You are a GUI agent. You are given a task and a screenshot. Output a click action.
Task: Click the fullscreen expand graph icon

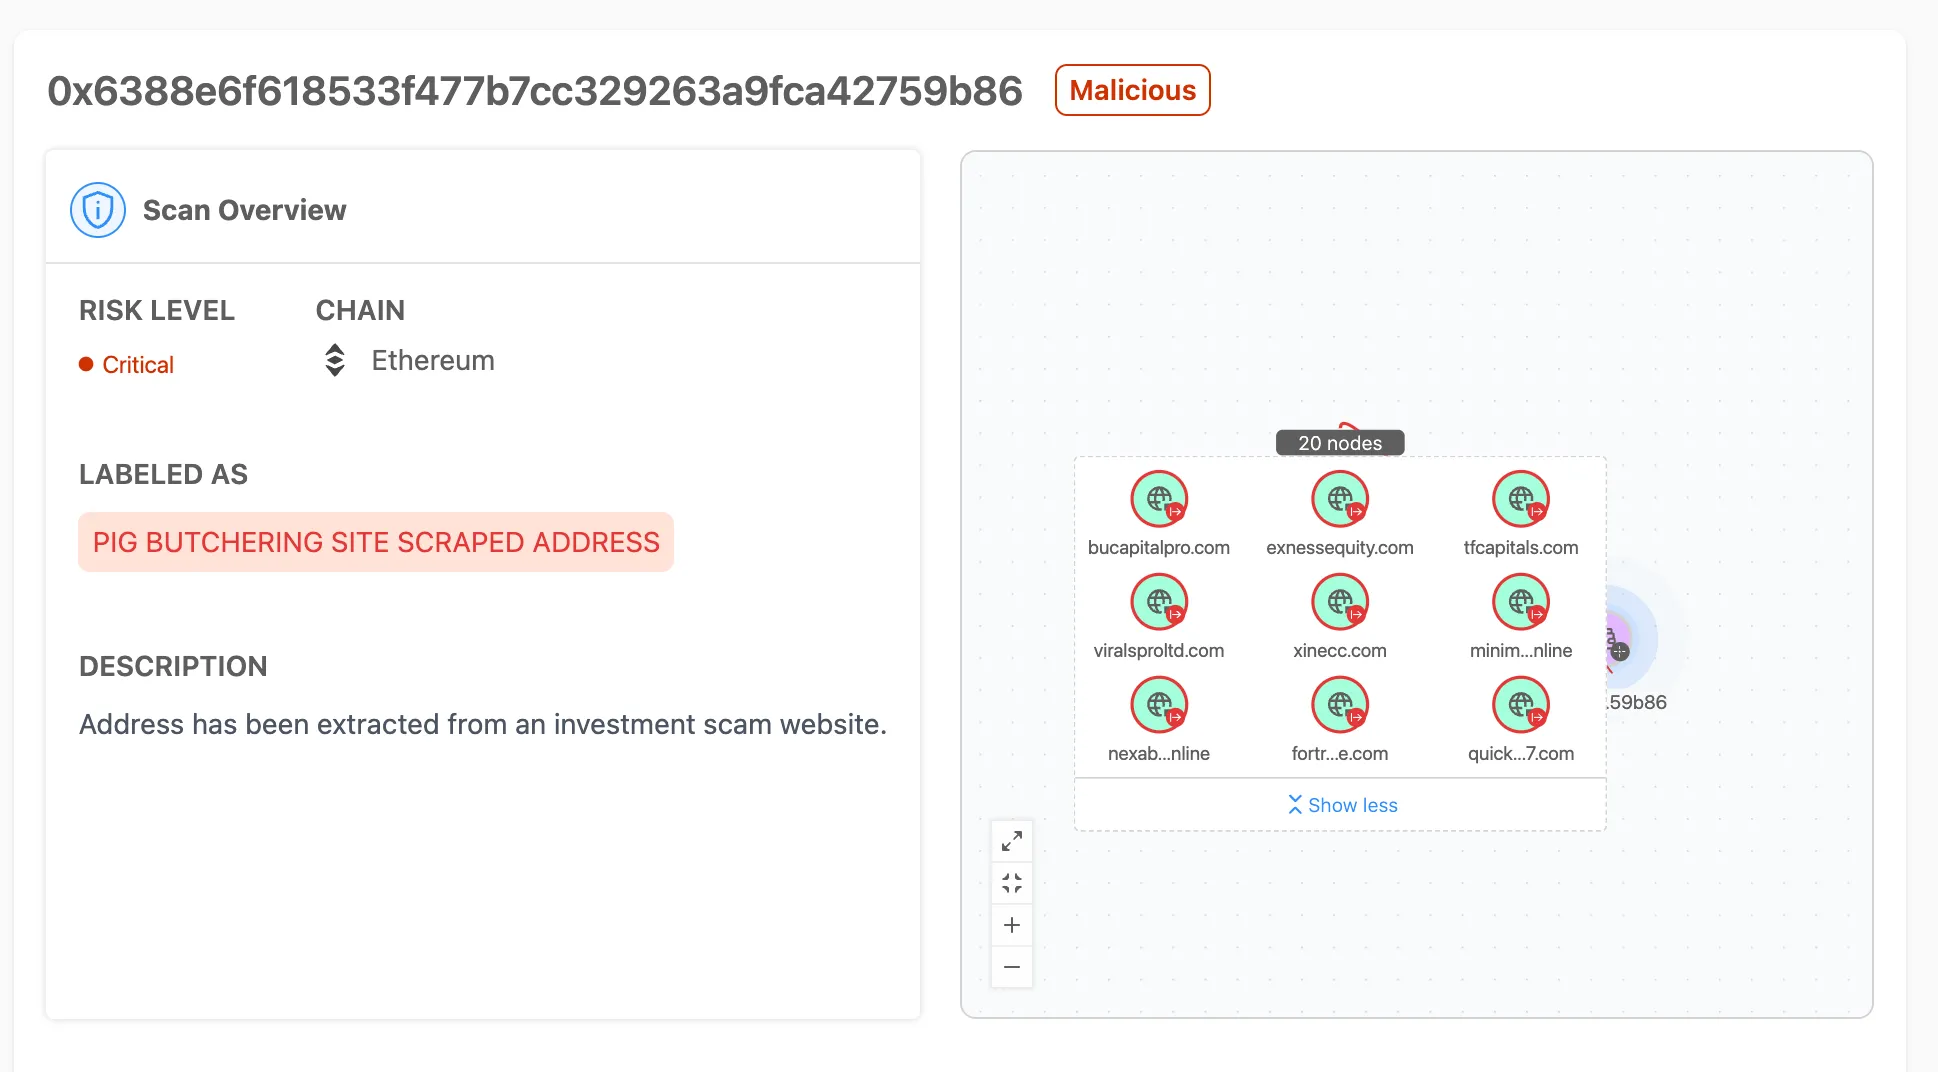click(1012, 841)
